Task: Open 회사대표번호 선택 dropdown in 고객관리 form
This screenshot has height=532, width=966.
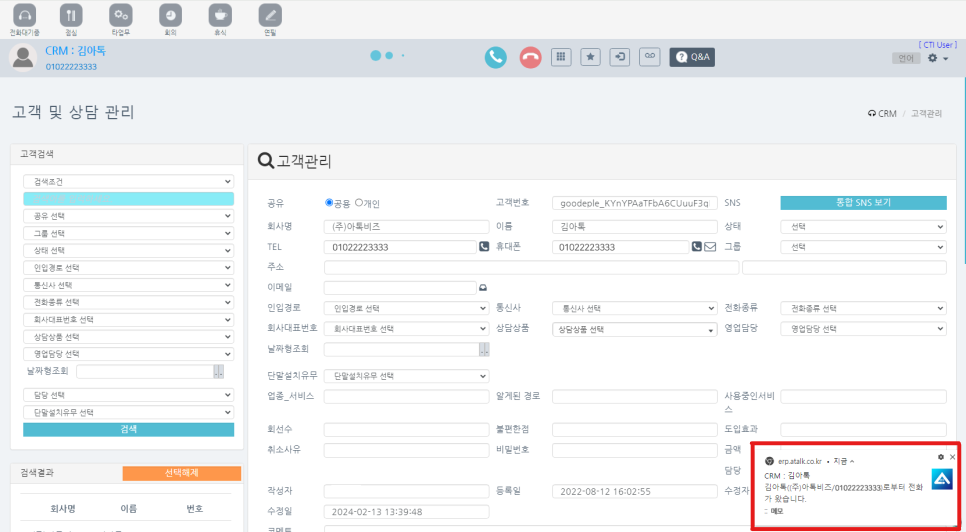Action: point(407,329)
